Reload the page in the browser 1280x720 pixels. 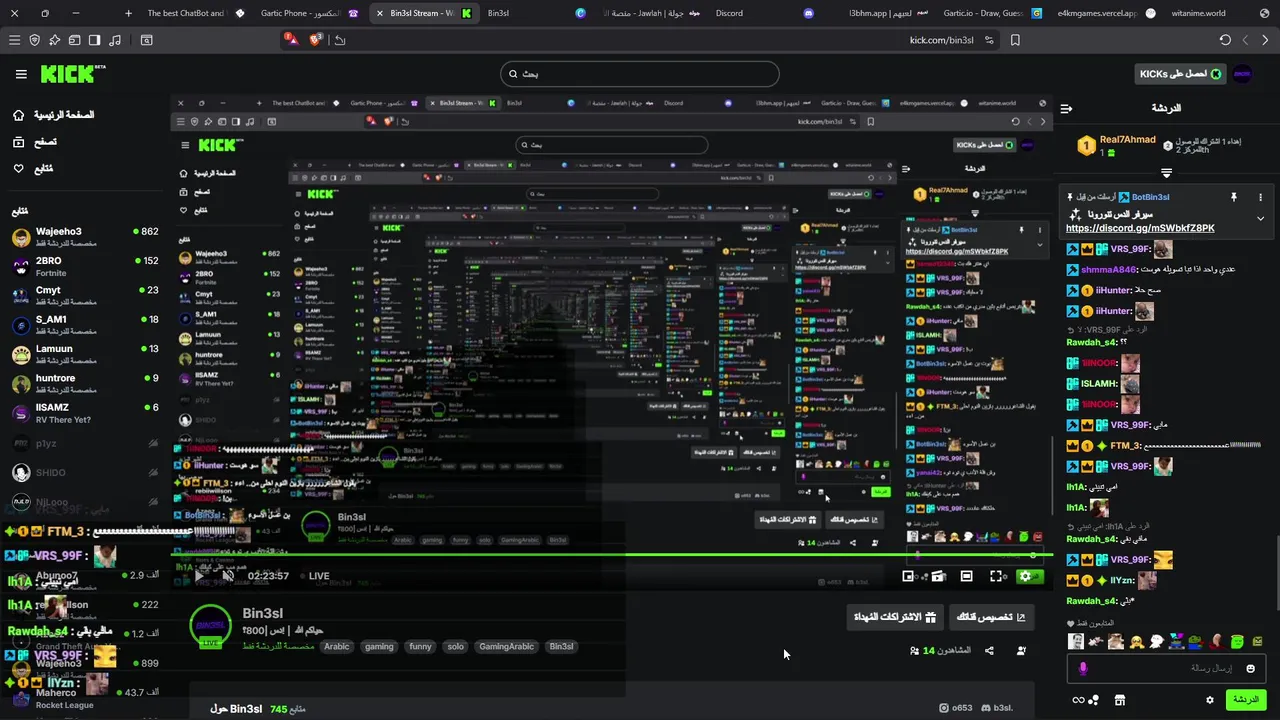pos(1225,40)
